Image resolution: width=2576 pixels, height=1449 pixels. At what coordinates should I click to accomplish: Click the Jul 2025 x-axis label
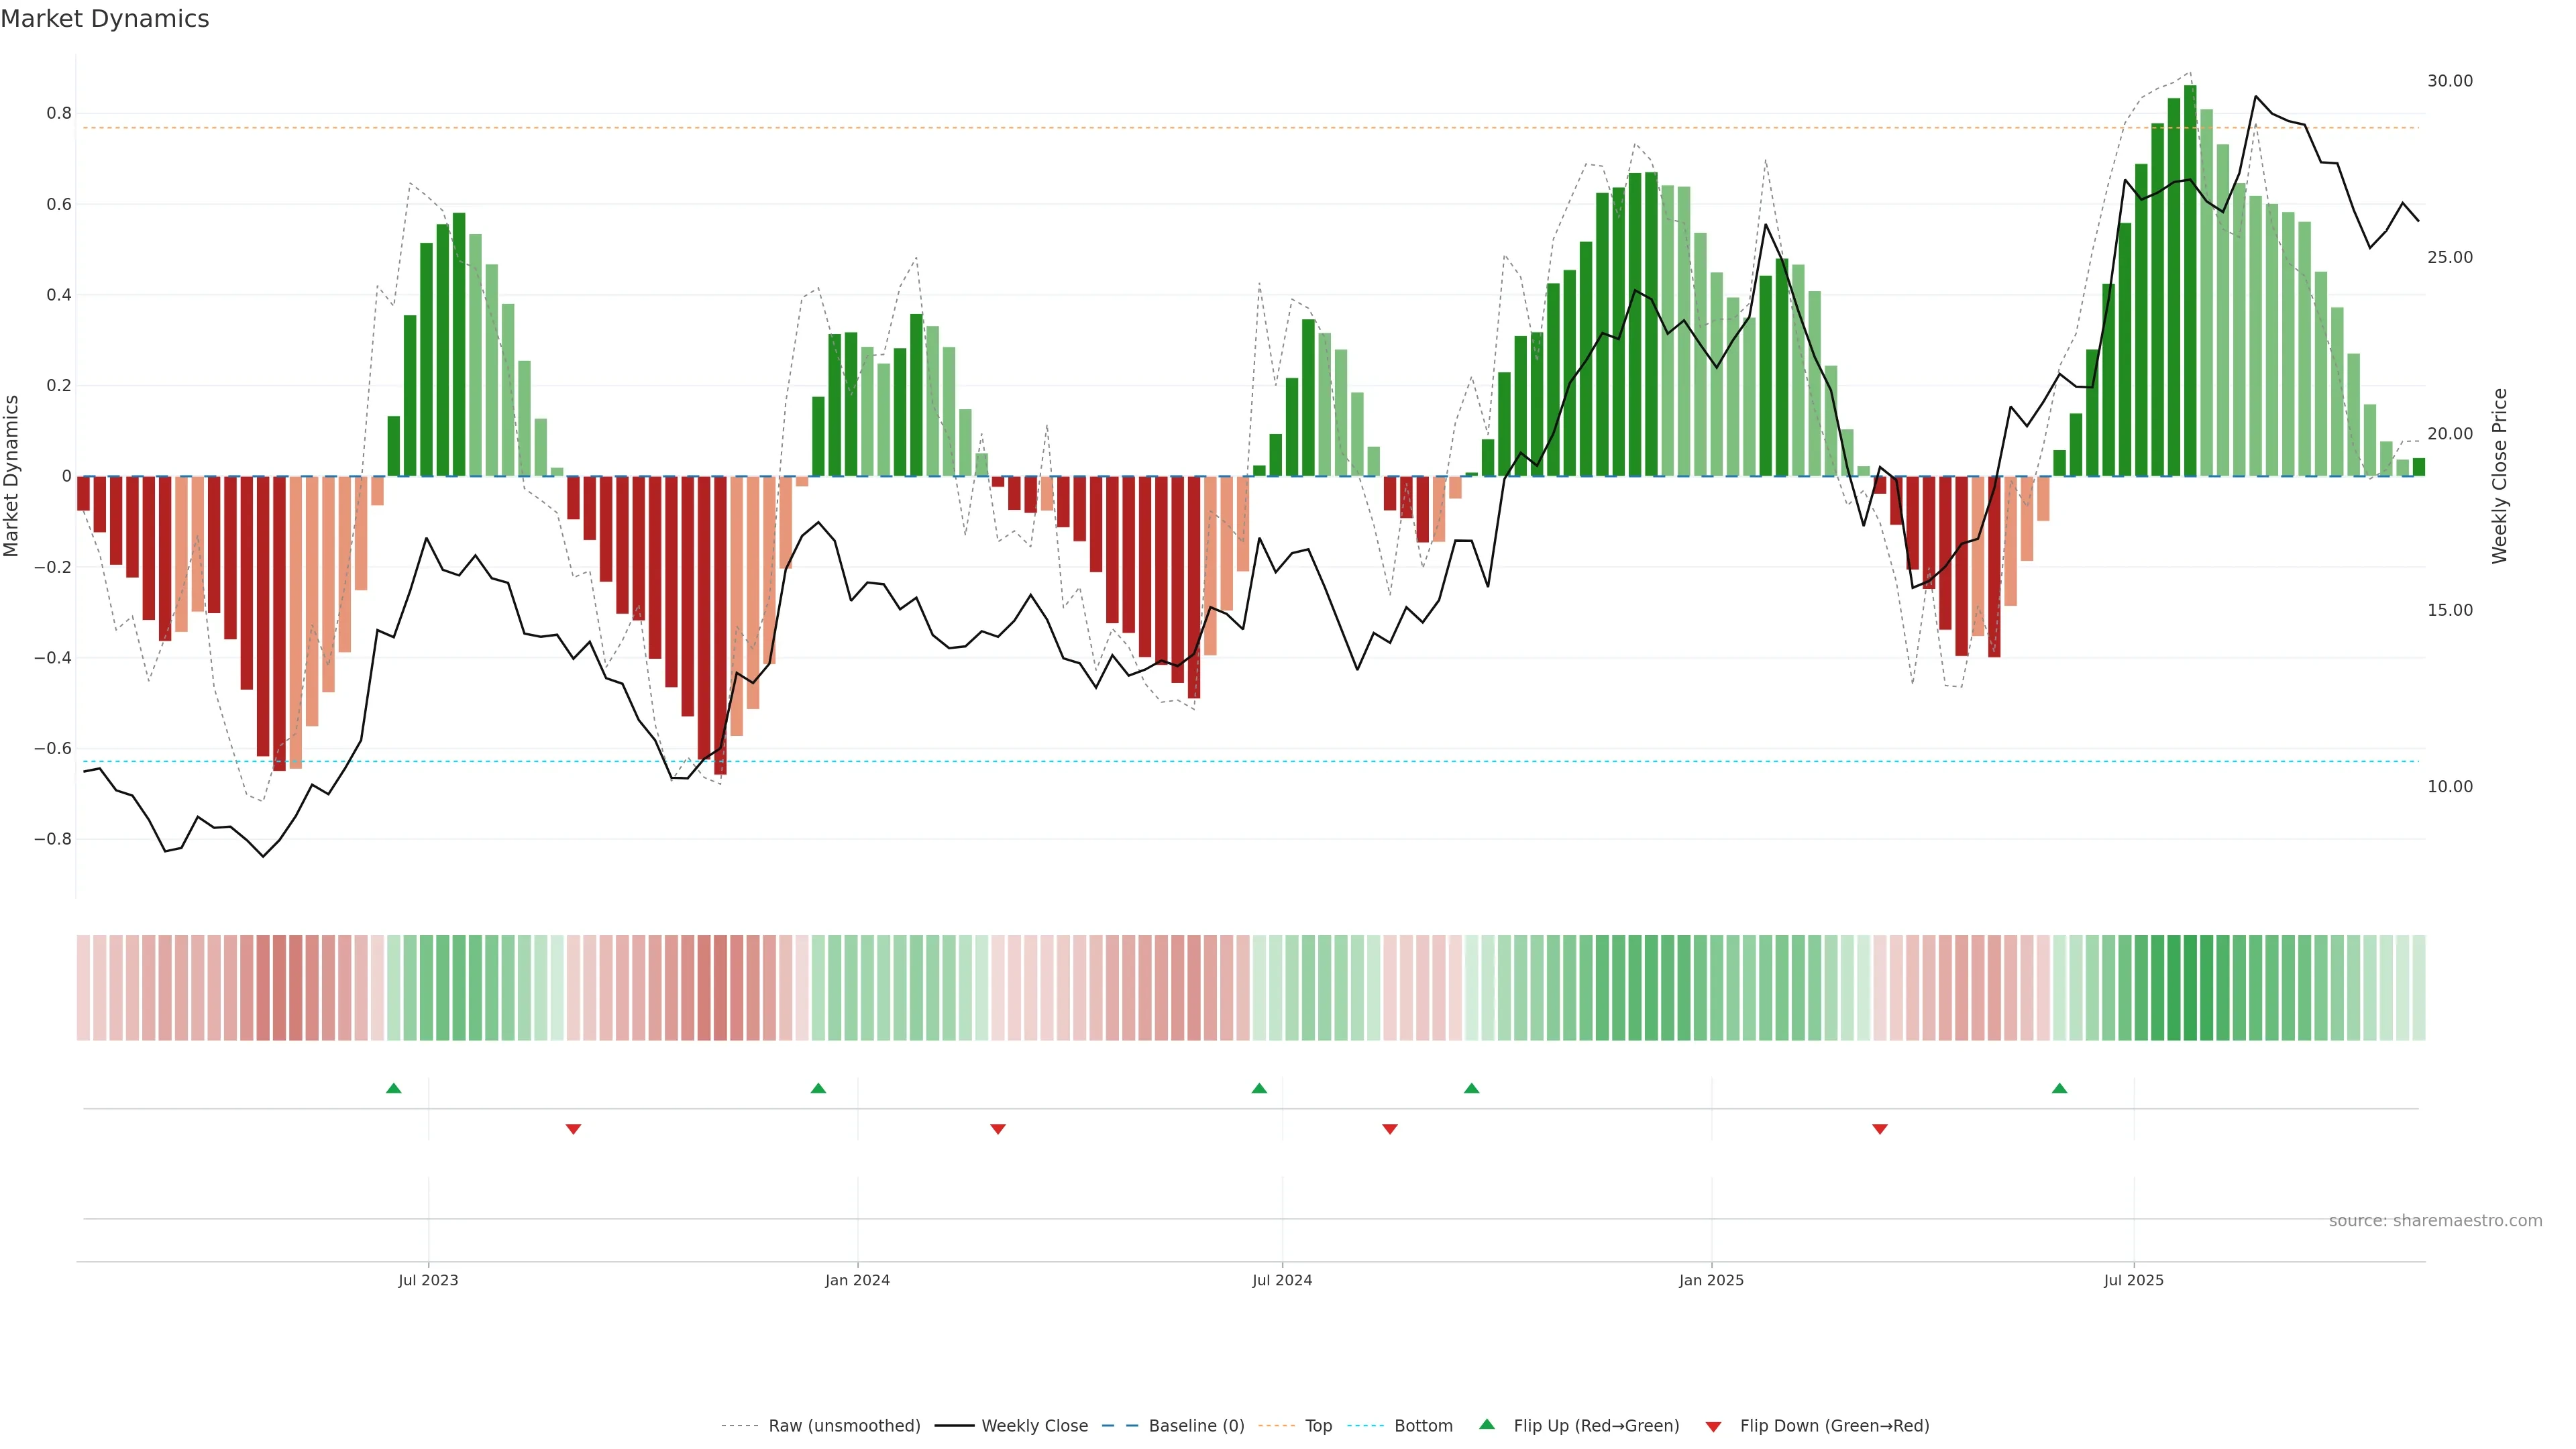(x=2133, y=1280)
